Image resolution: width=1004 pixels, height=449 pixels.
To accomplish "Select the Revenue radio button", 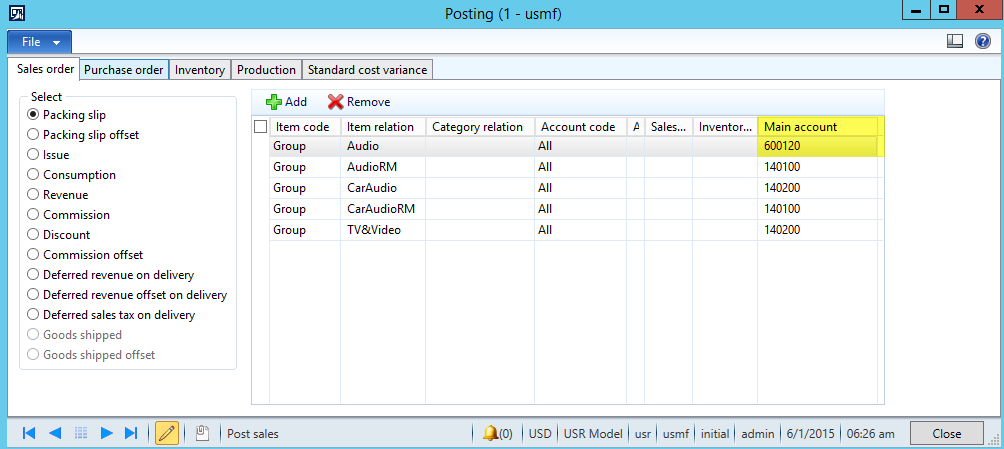I will pos(34,195).
